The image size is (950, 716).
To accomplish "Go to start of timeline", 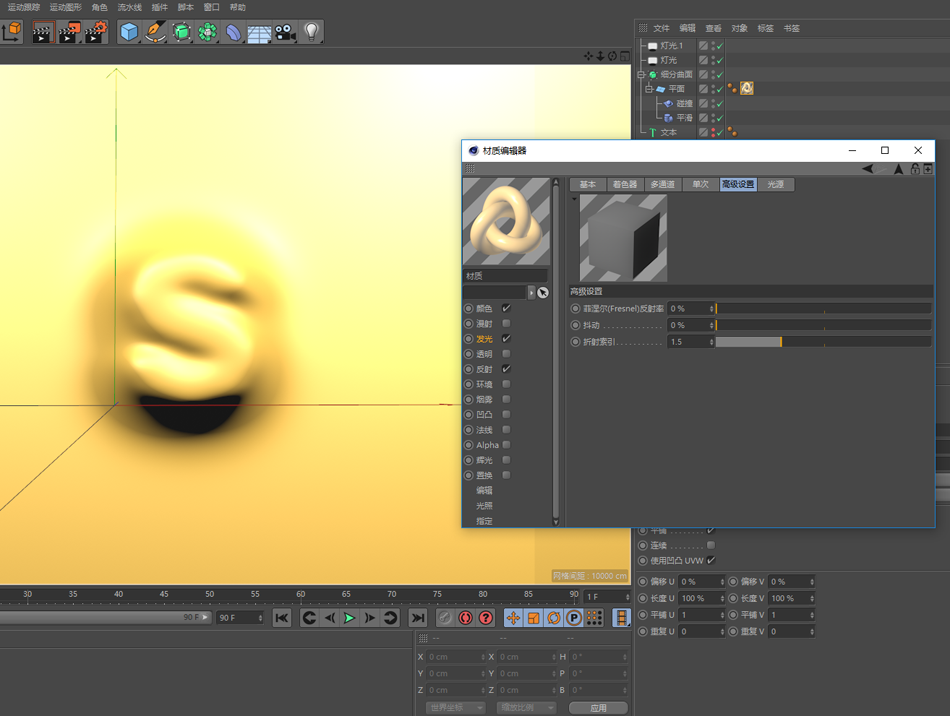I will (x=282, y=618).
